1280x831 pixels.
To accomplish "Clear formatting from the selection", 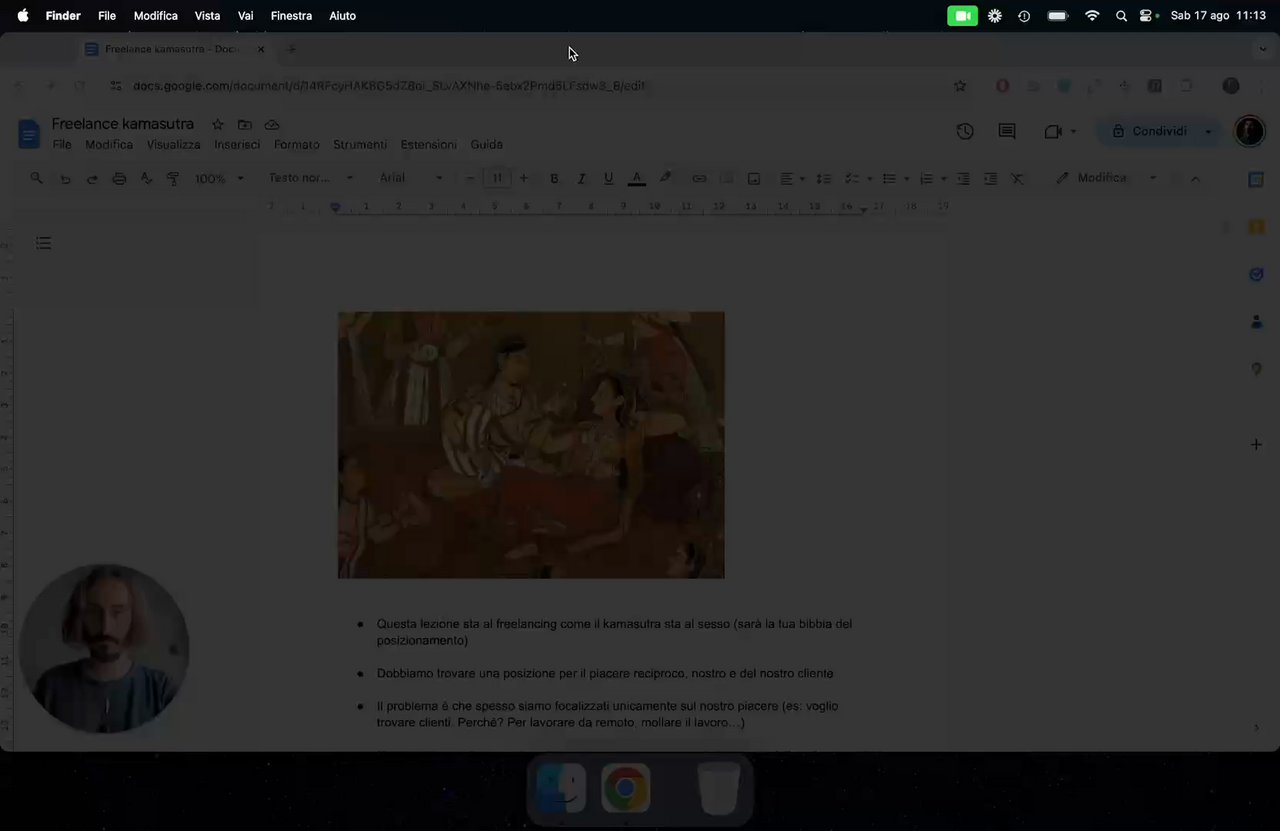I will click(x=1017, y=178).
